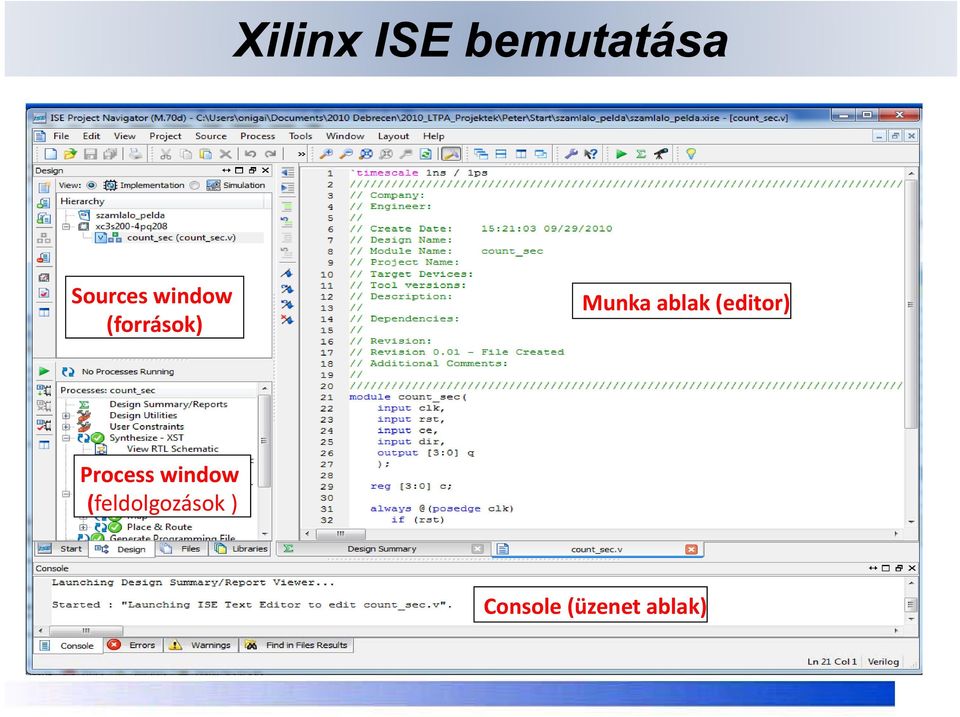Click the Zoom In magnifier icon
This screenshot has width=960, height=717.
pyautogui.click(x=326, y=154)
